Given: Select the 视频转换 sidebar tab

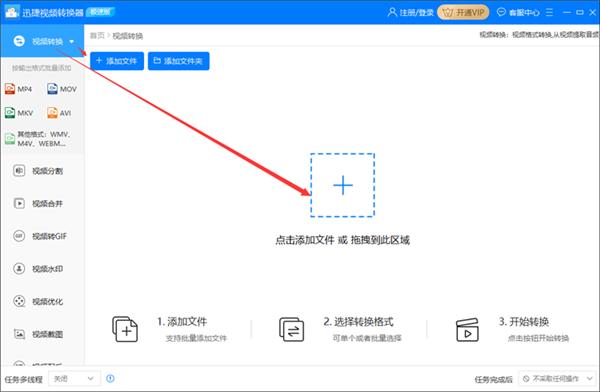Looking at the screenshot, I should pyautogui.click(x=42, y=41).
